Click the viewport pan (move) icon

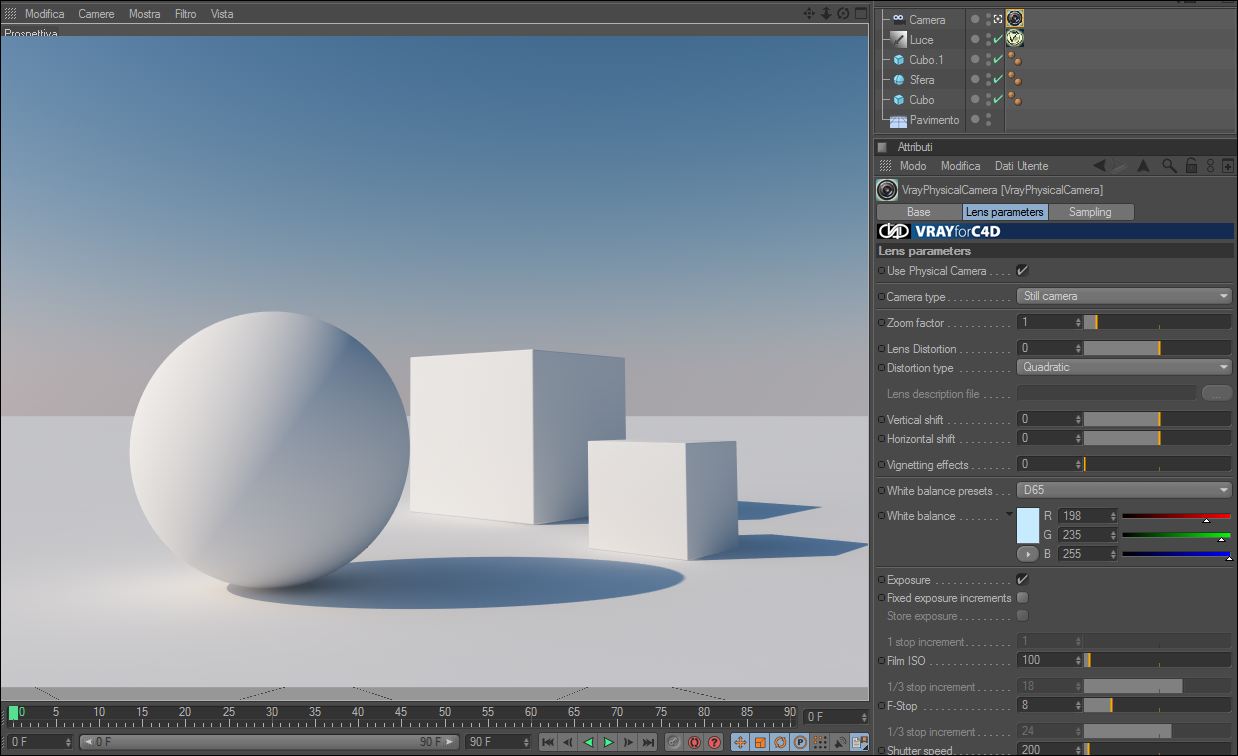pos(809,14)
